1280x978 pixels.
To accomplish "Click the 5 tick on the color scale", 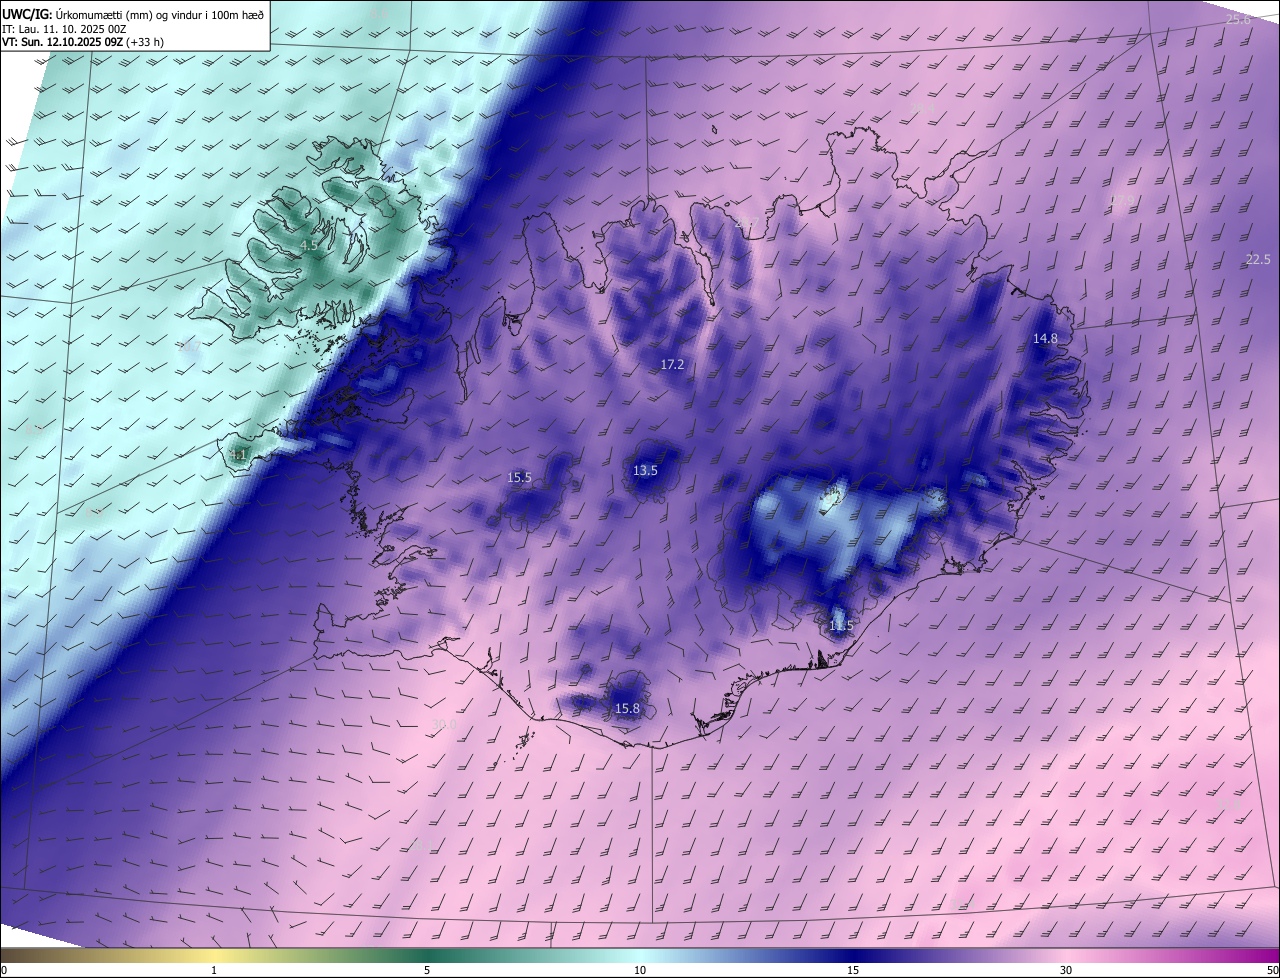I will (427, 970).
